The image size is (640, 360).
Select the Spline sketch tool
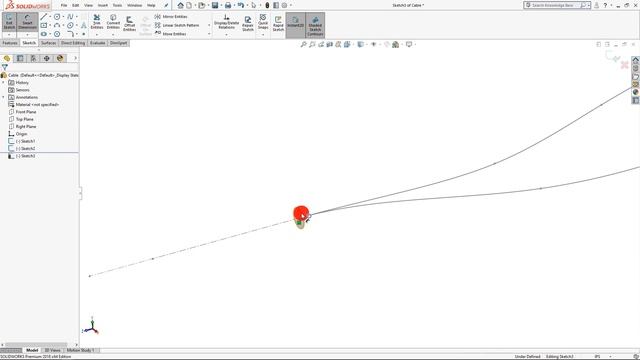70,17
